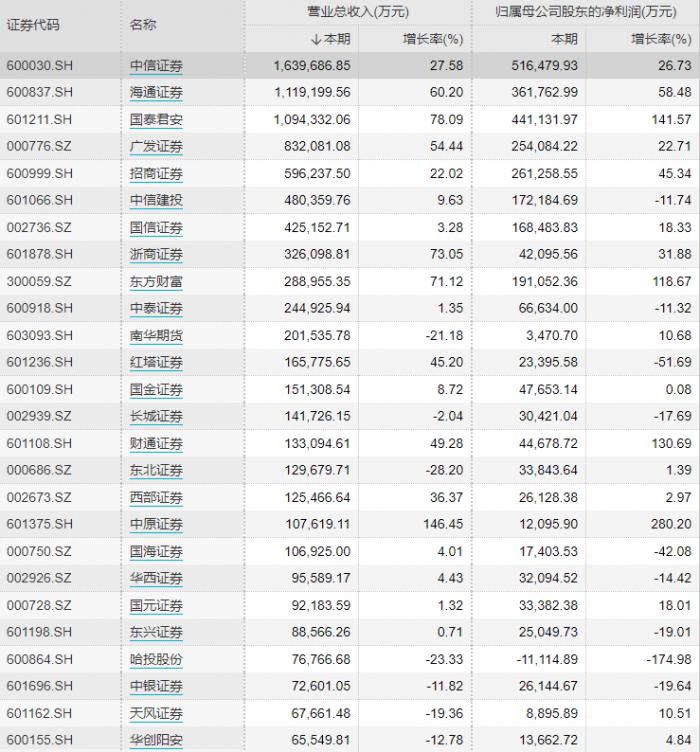This screenshot has height=752, width=700.
Task: Click net profit value 191,052.36
Action: click(545, 281)
